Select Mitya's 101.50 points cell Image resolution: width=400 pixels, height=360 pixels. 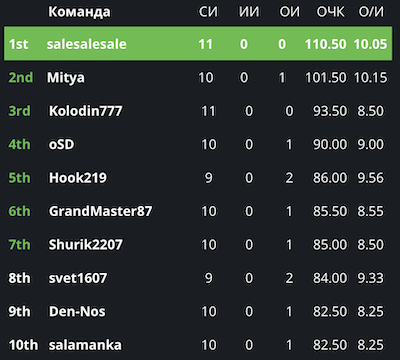tap(326, 78)
